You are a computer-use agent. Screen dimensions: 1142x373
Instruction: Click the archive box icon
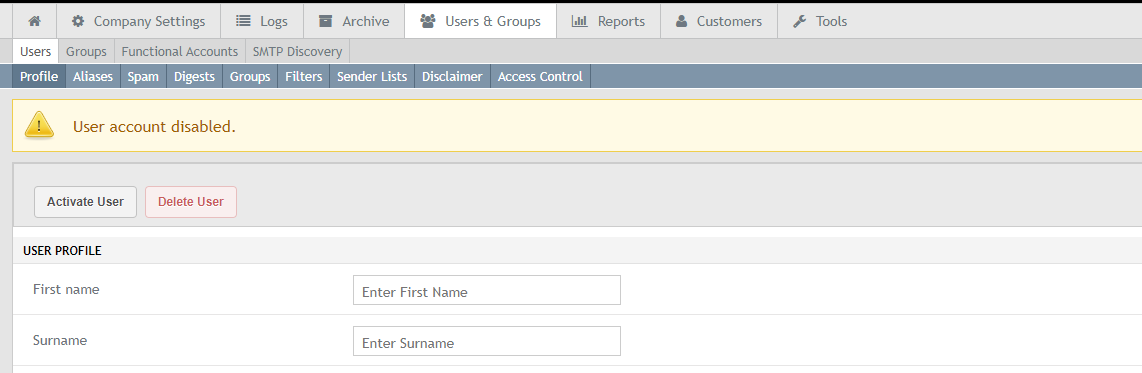[x=326, y=21]
